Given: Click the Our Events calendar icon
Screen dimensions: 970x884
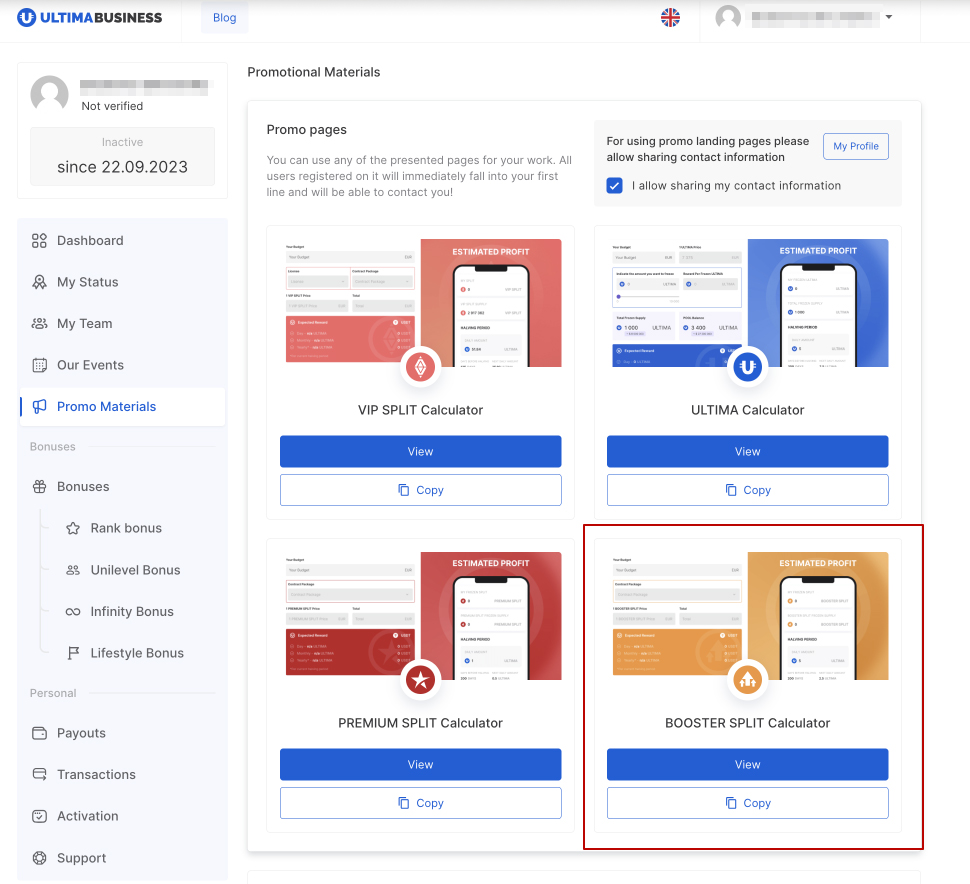Looking at the screenshot, I should click(40, 365).
